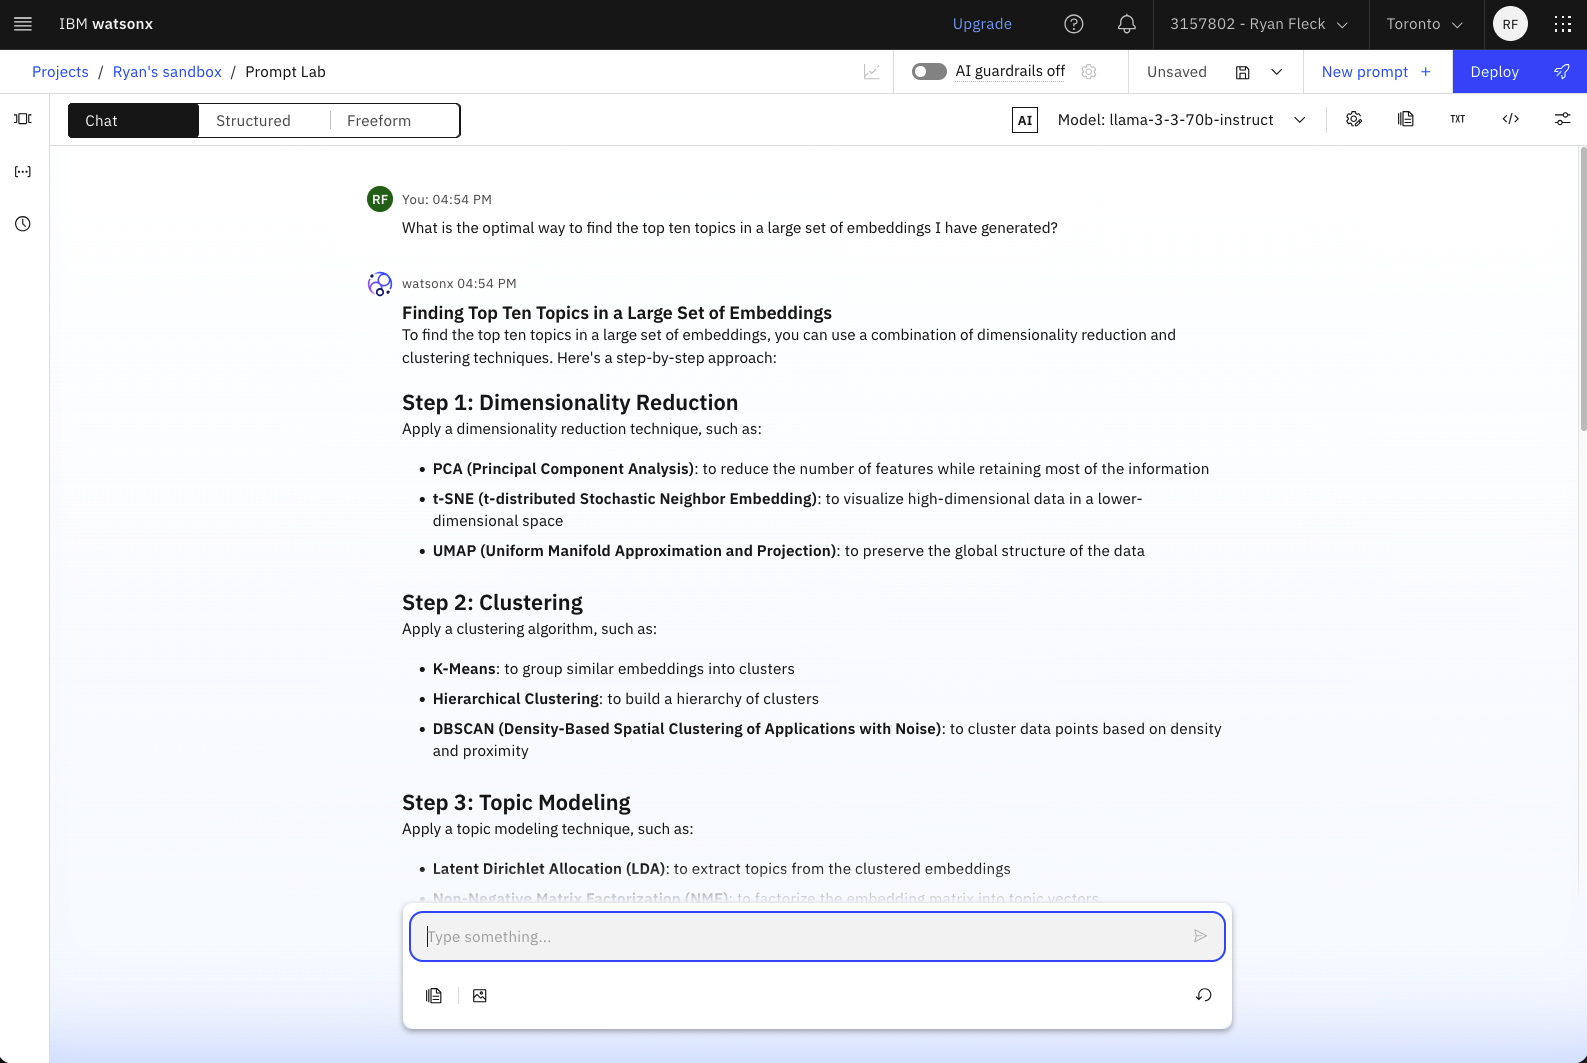Screen dimensions: 1587x1063
Task: Toggle AI guardrails on
Action: point(929,72)
